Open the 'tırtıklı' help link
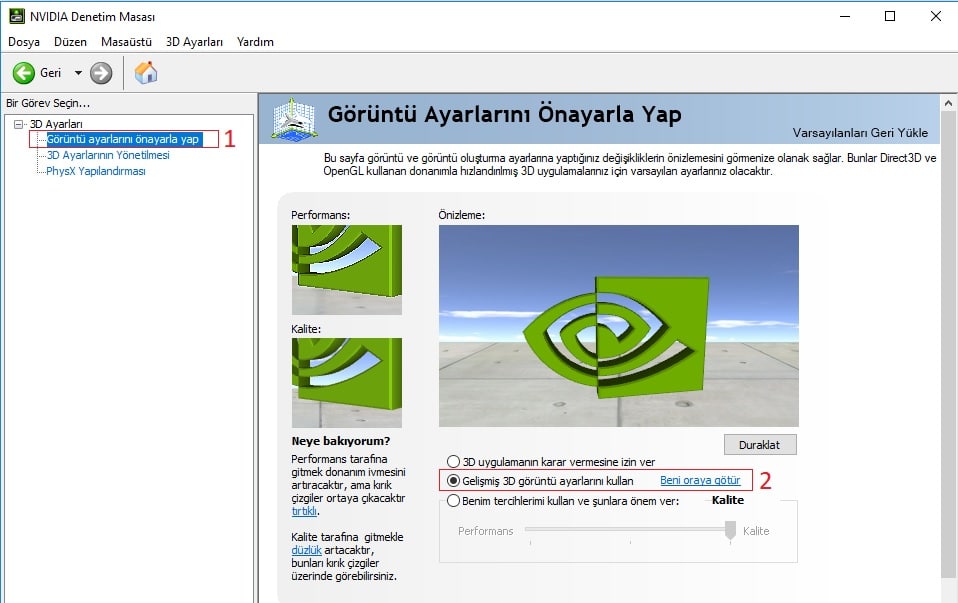Viewport: 958px width, 603px height. (x=304, y=511)
